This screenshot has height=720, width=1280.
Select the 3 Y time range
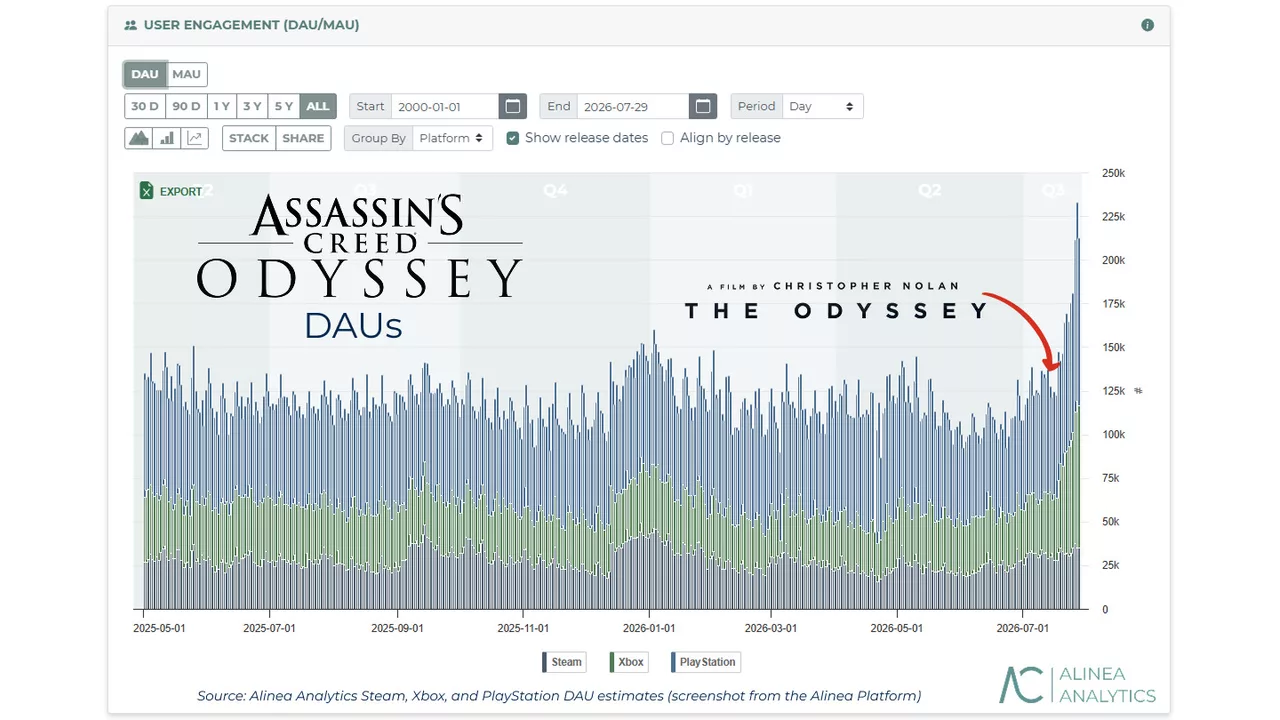point(253,106)
